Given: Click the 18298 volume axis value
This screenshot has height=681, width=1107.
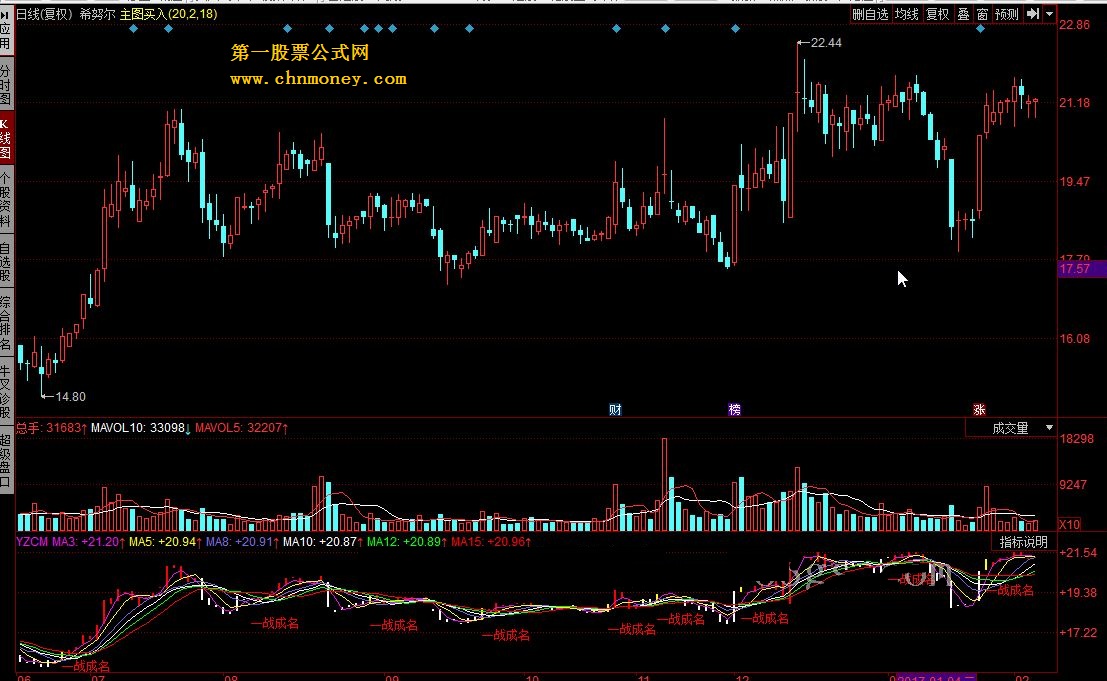Looking at the screenshot, I should (1077, 439).
